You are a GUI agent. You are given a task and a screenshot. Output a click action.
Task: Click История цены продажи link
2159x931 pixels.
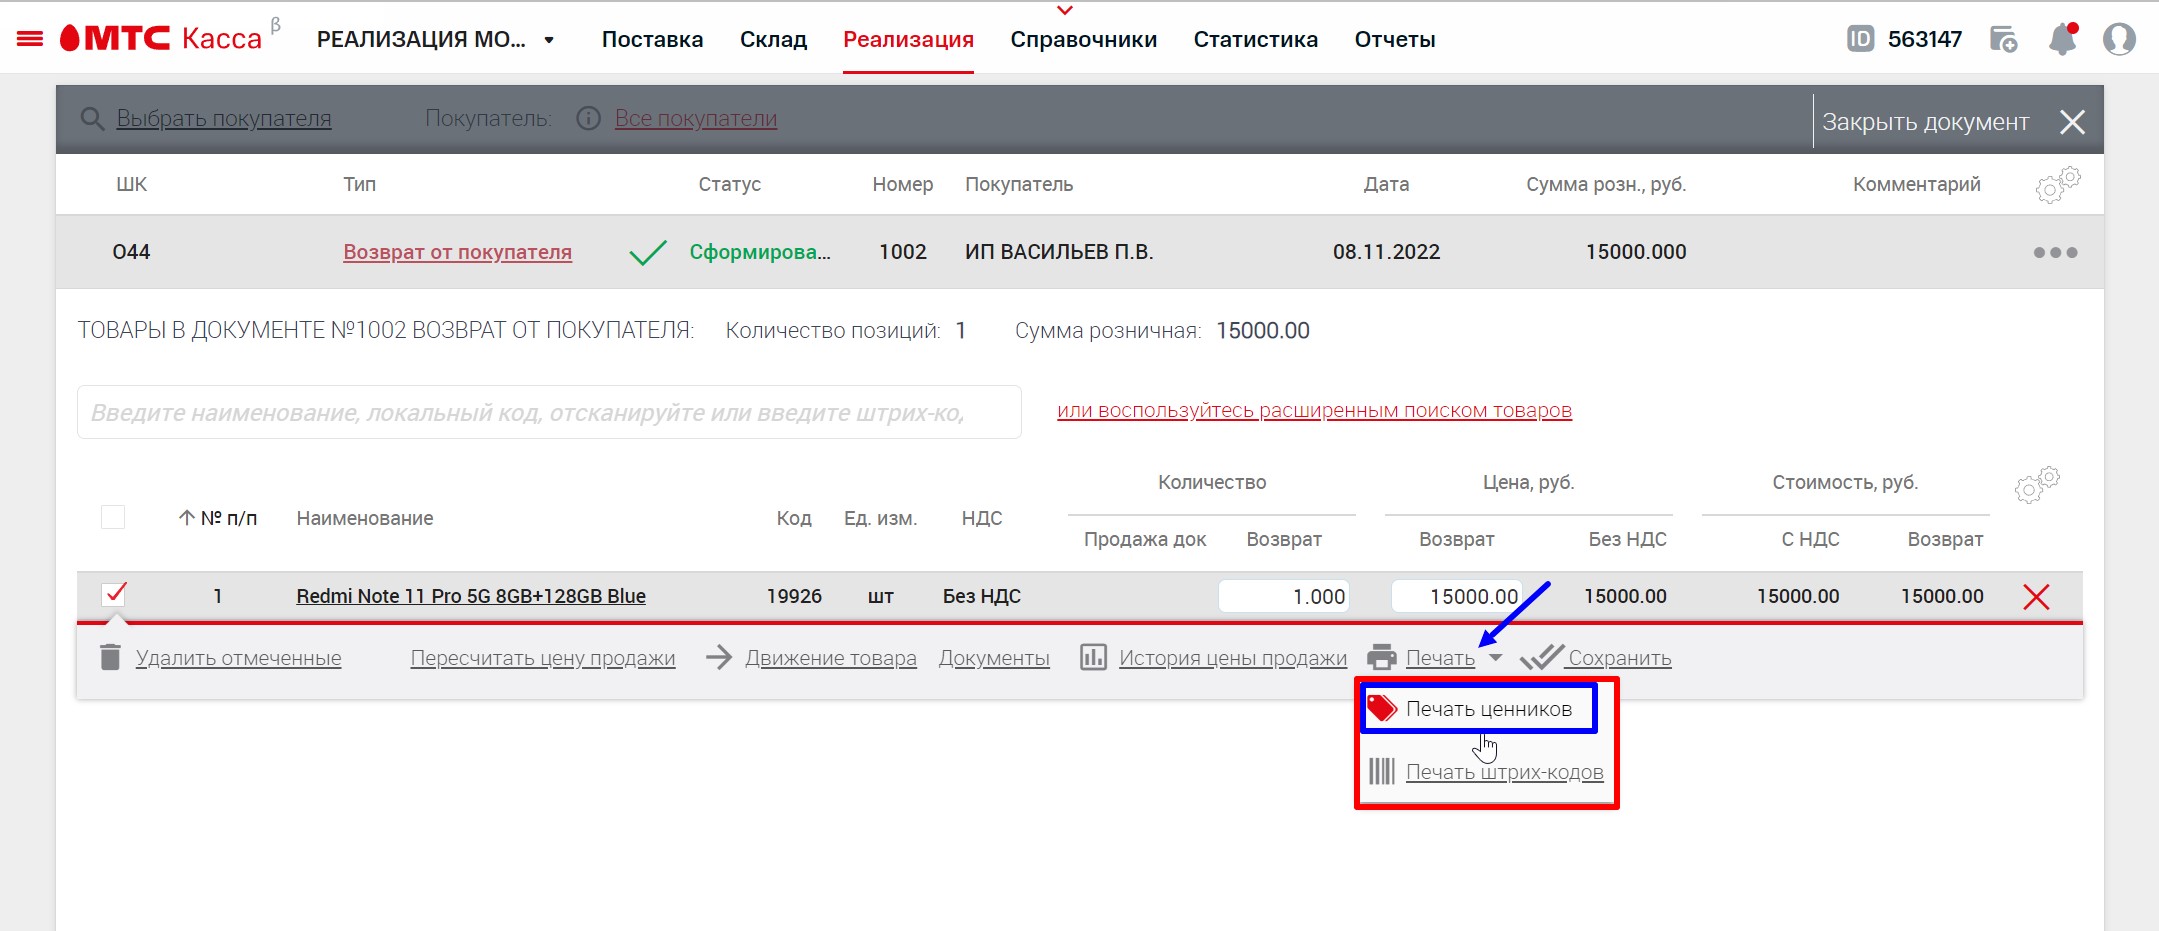coord(1233,658)
